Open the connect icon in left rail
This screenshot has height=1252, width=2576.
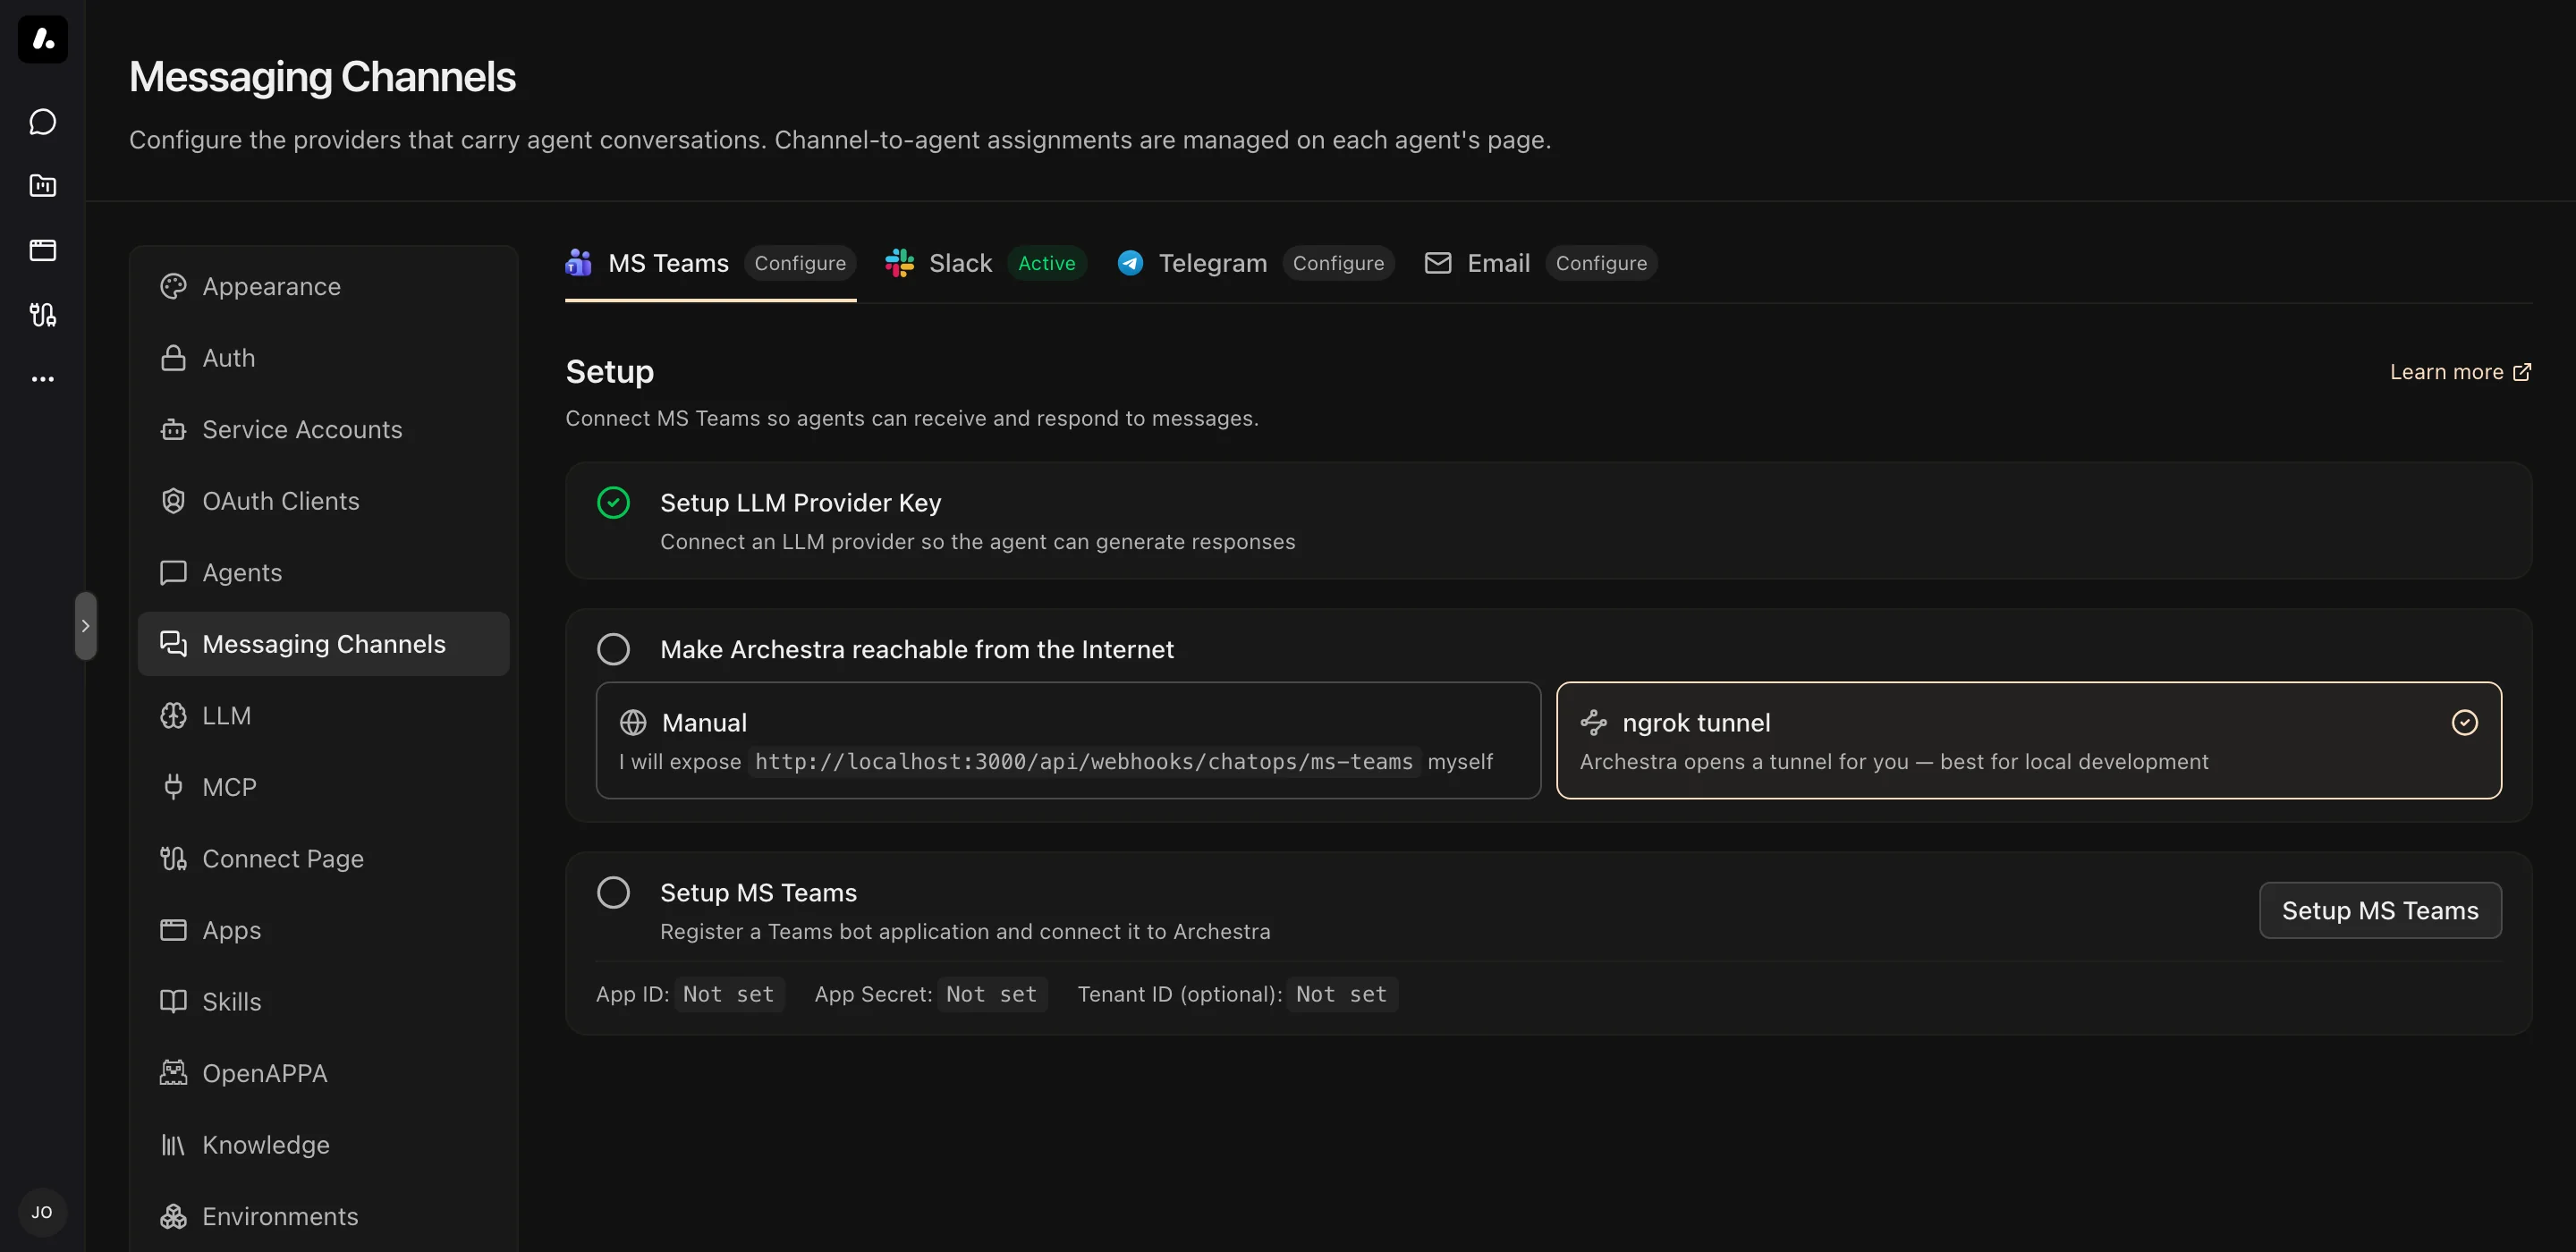tap(43, 314)
